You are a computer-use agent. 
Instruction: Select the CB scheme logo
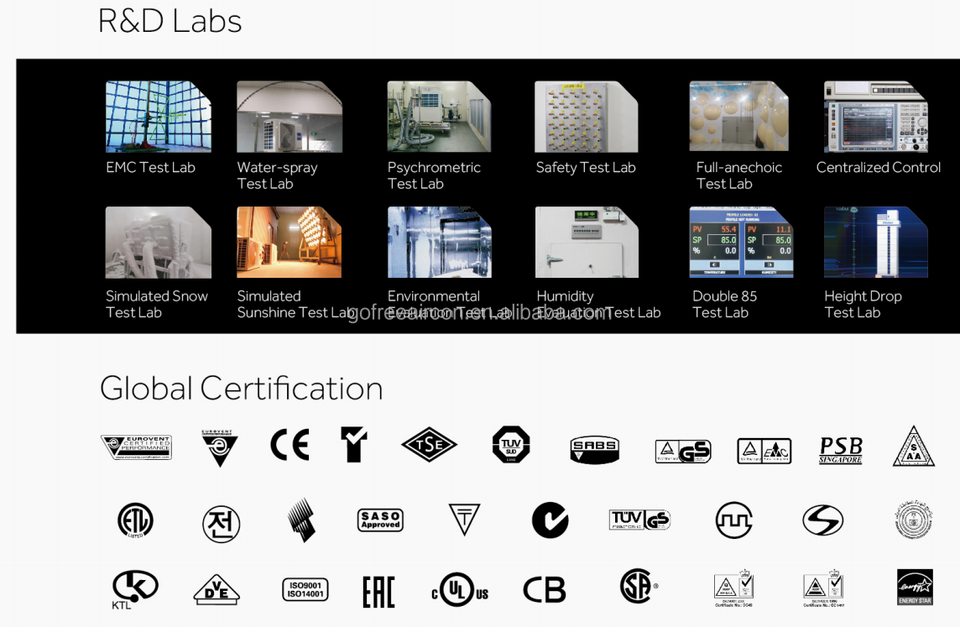point(544,590)
